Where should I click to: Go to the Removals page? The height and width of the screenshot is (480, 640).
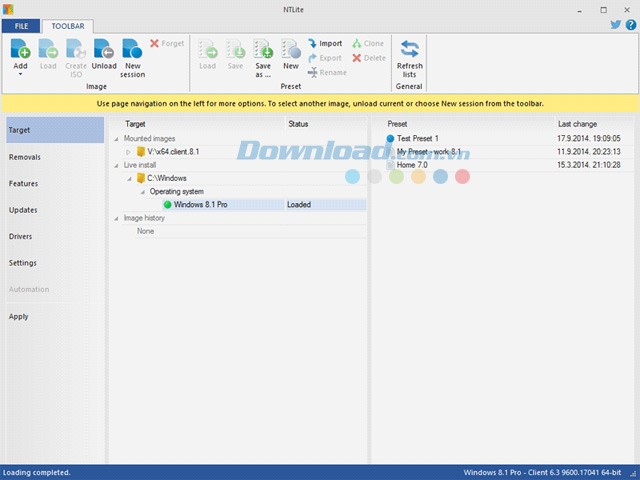[25, 157]
